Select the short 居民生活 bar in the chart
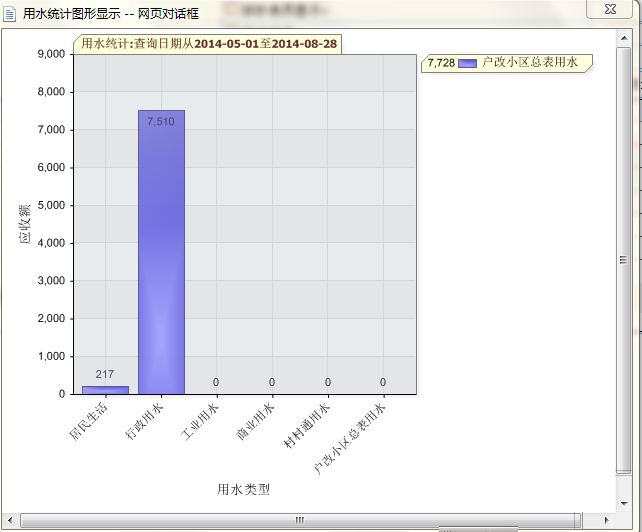The height and width of the screenshot is (532, 642). click(105, 389)
